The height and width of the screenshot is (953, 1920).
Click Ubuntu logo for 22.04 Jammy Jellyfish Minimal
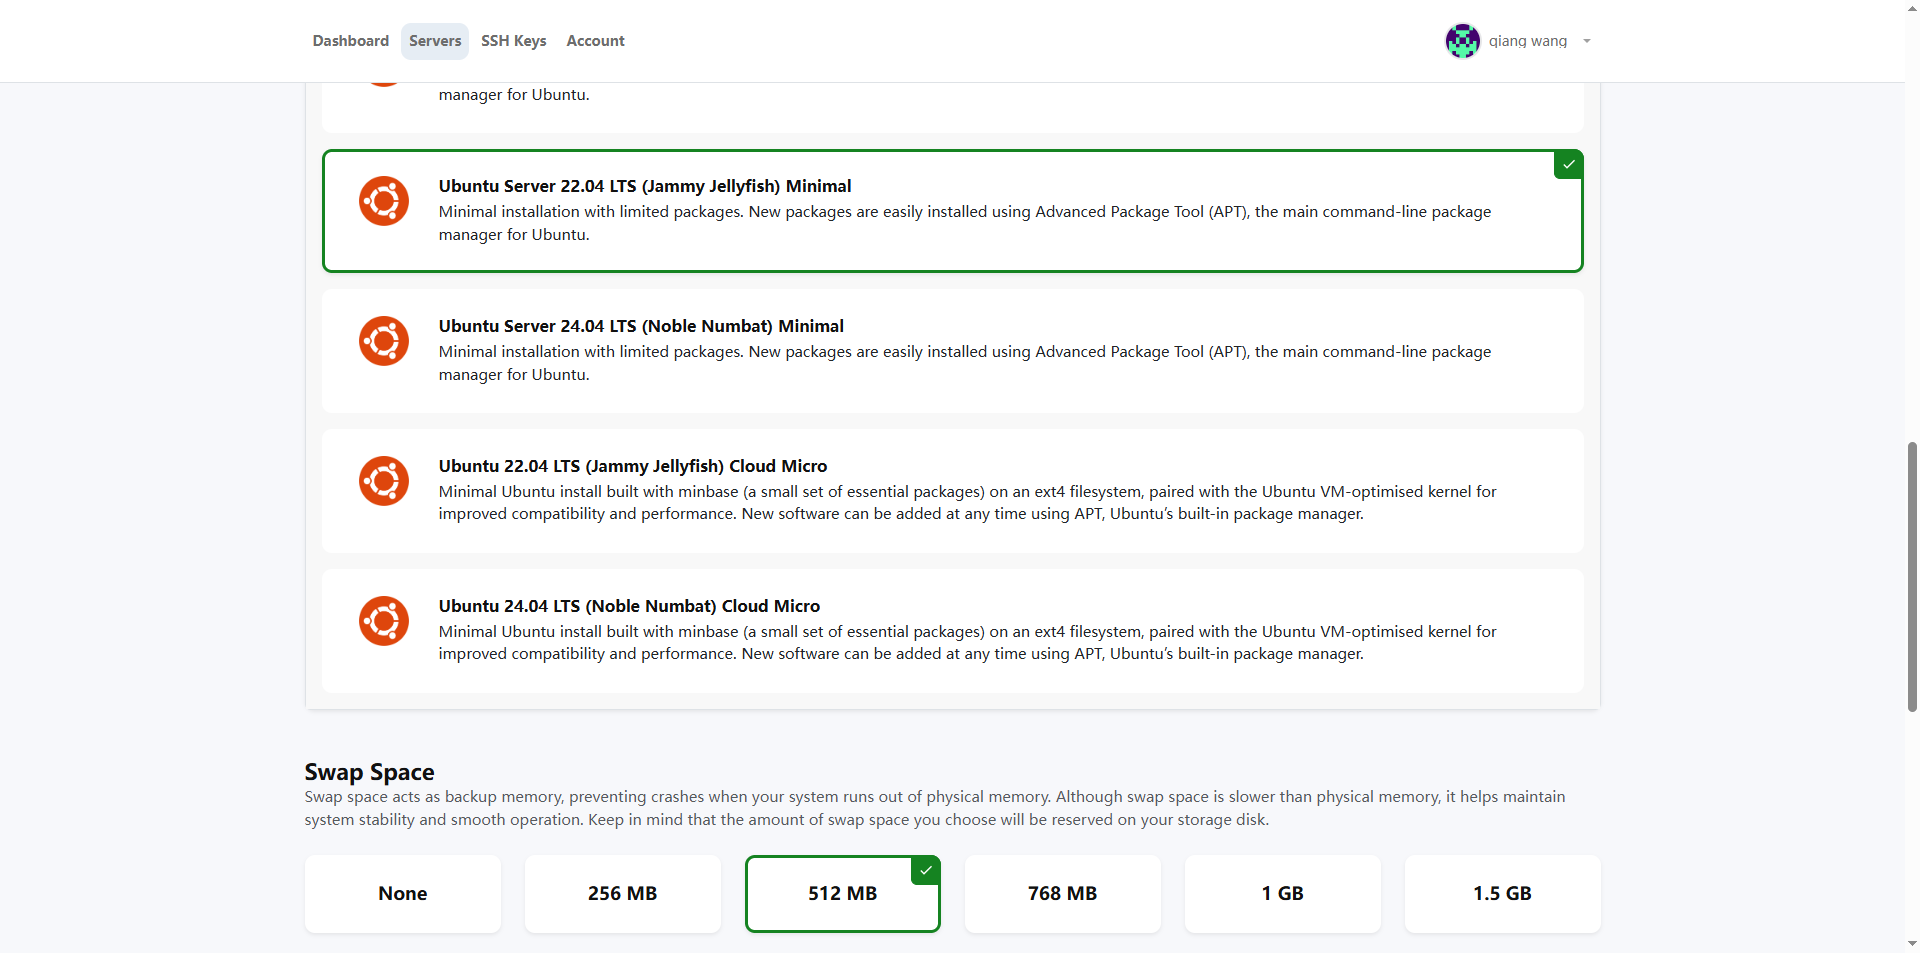click(x=384, y=201)
